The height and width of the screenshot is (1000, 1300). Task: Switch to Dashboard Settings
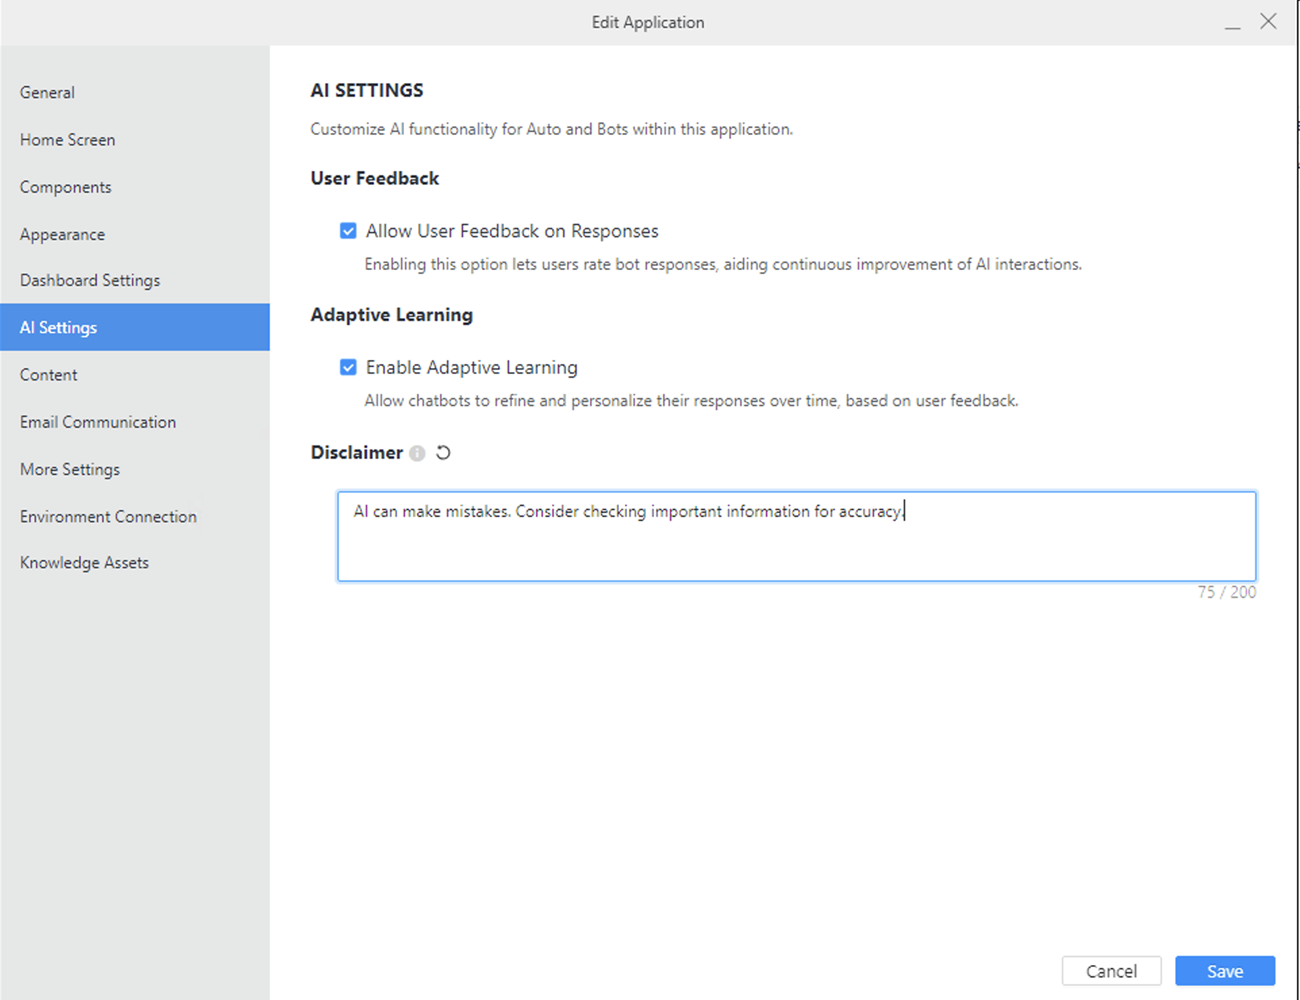pyautogui.click(x=90, y=280)
